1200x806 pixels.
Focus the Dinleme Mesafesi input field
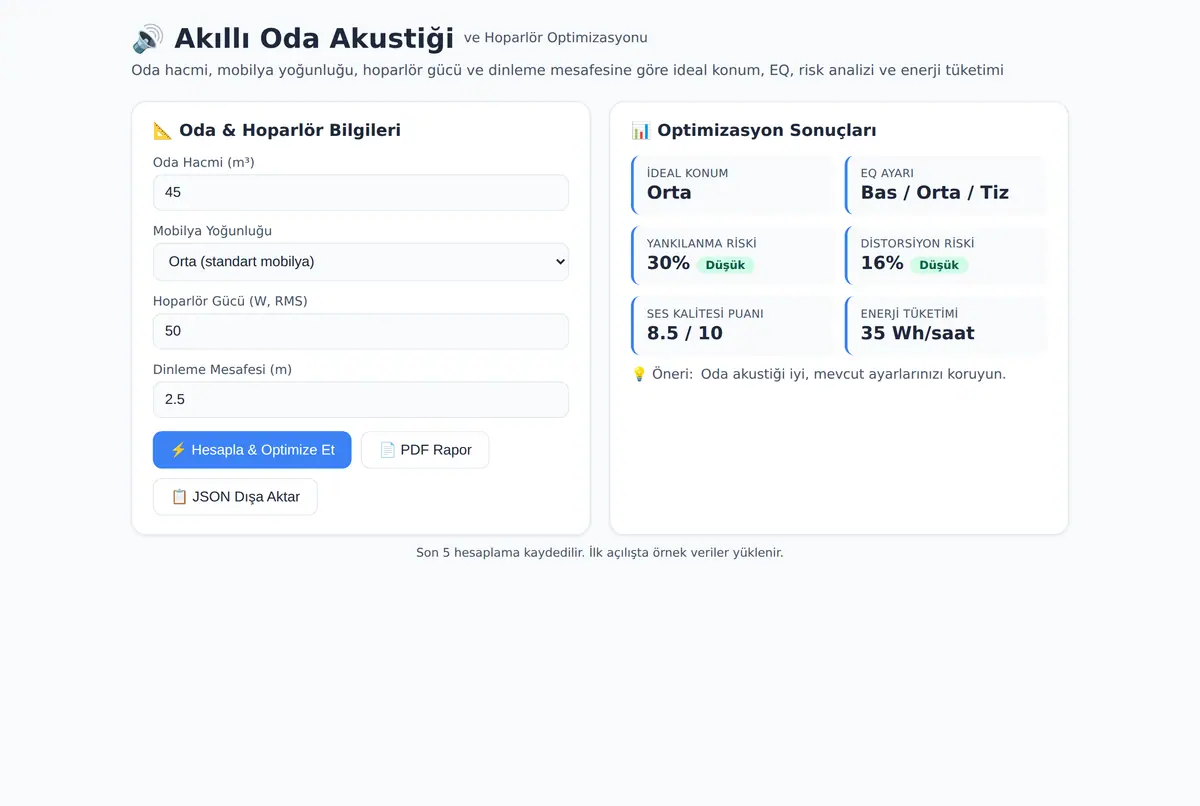coord(361,399)
